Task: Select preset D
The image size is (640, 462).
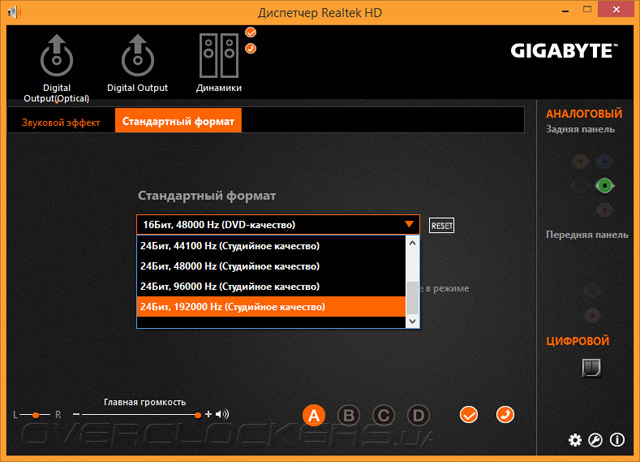Action: [418, 415]
